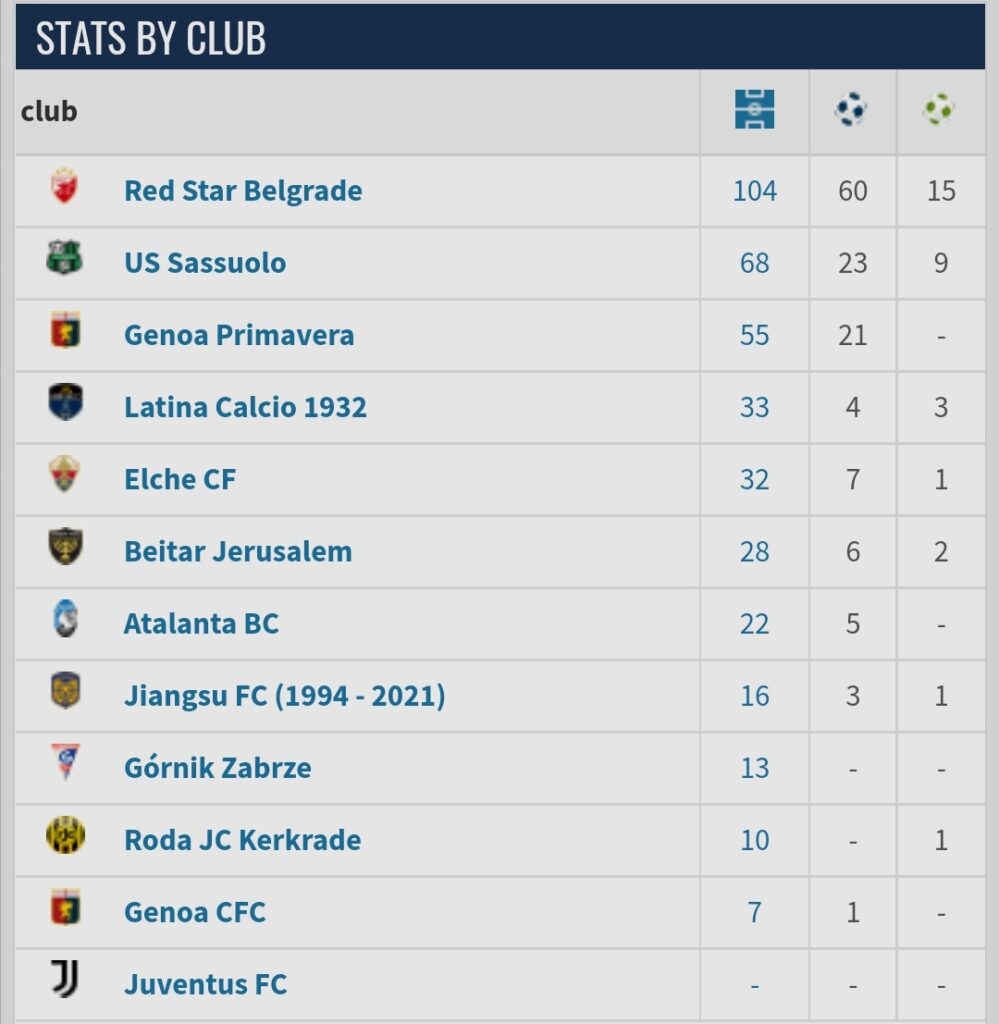999x1024 pixels.
Task: Click the Górnik Zabrze crest icon
Action: point(65,762)
